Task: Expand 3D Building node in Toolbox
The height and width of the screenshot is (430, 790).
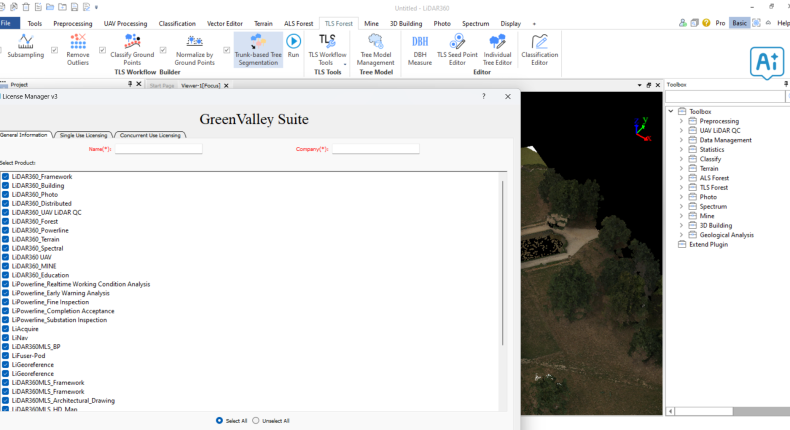Action: [681, 225]
